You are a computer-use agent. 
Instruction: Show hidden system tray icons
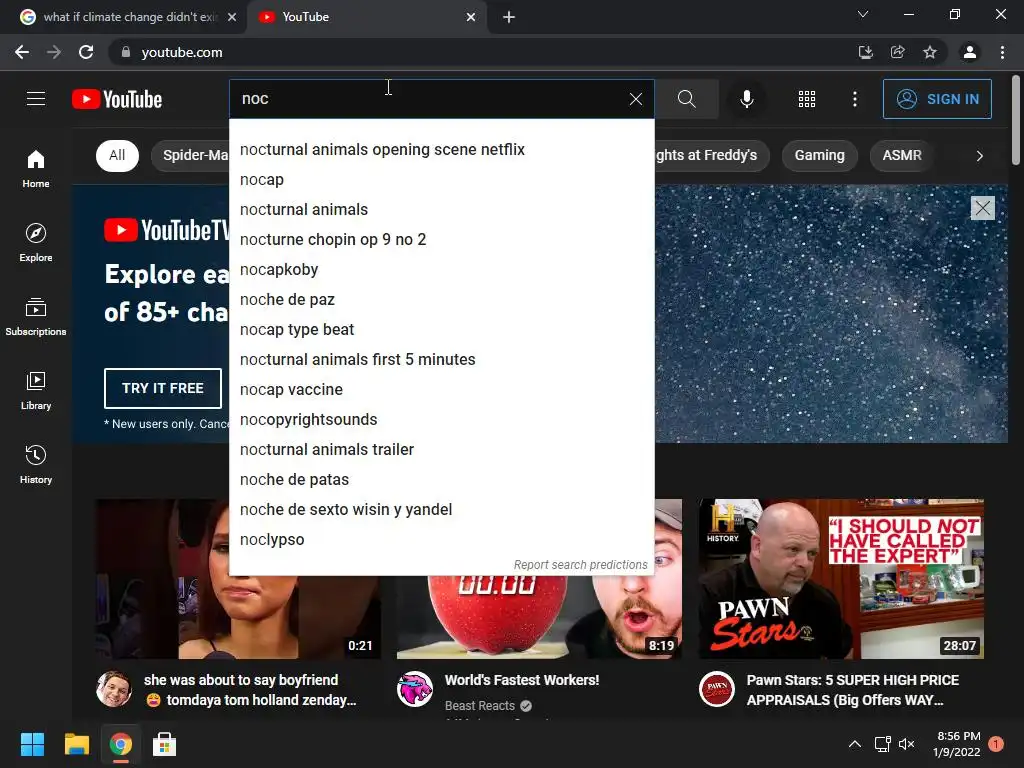pyautogui.click(x=854, y=744)
